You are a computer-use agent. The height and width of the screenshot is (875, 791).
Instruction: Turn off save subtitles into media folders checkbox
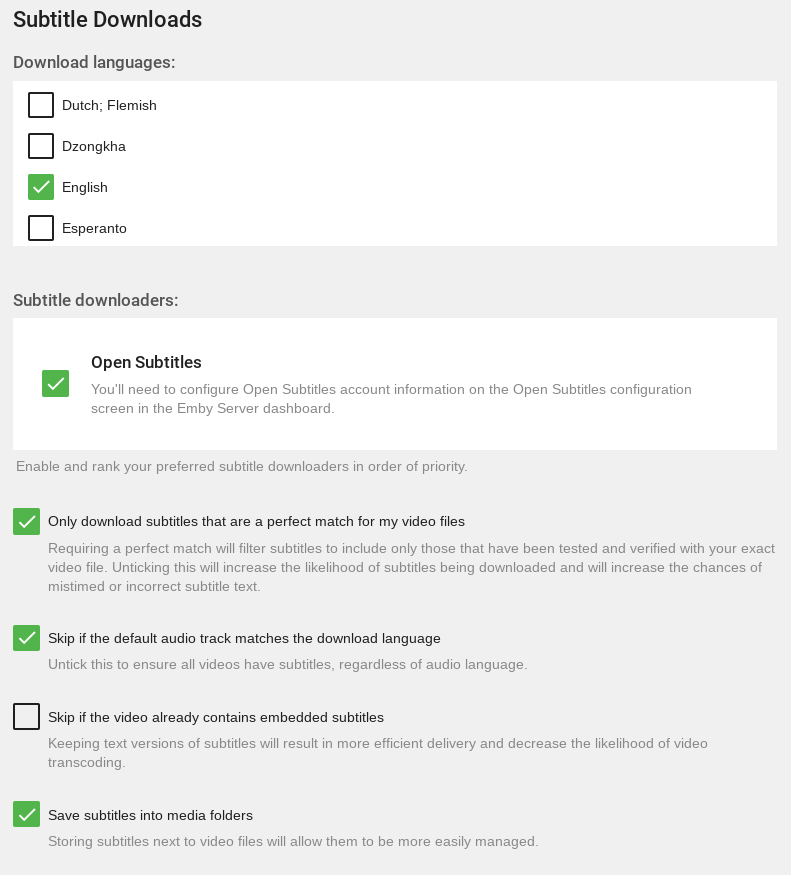click(27, 814)
